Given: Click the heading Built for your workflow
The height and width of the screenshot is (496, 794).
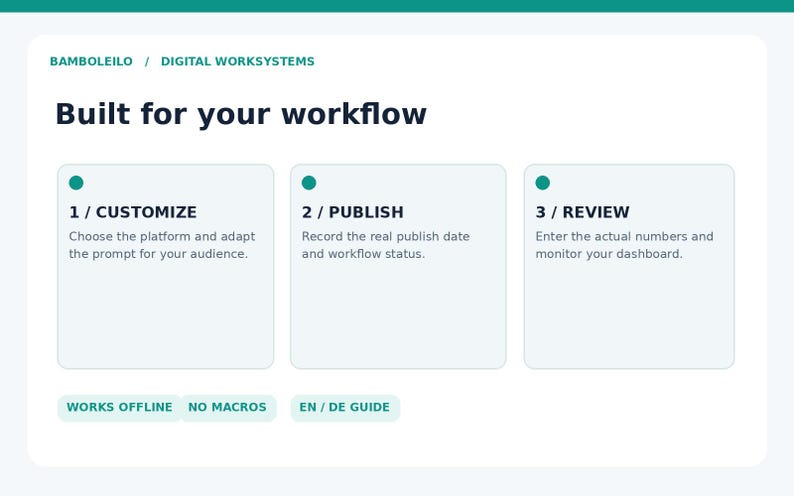Looking at the screenshot, I should point(241,114).
